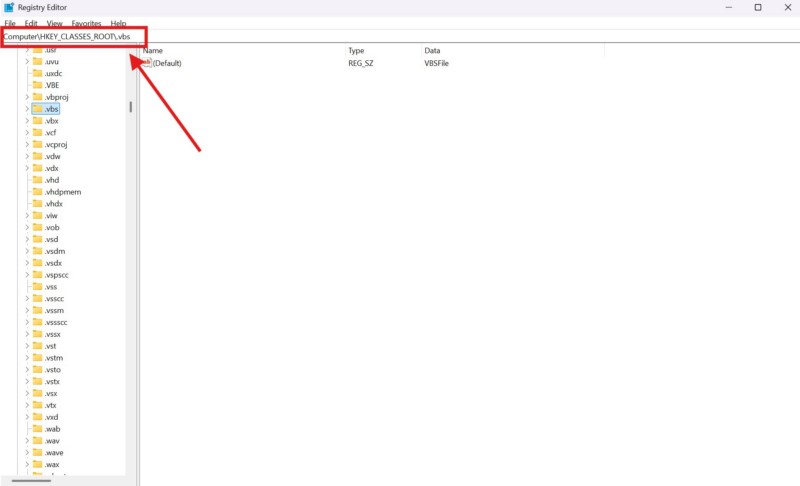The height and width of the screenshot is (486, 800).
Task: Click the .vdx folder icon
Action: [x=37, y=168]
